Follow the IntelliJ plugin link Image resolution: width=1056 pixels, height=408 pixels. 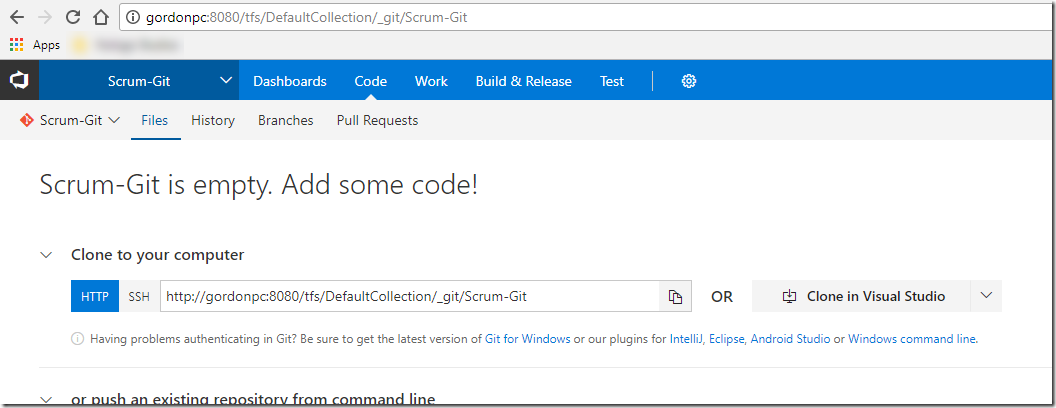coord(687,339)
